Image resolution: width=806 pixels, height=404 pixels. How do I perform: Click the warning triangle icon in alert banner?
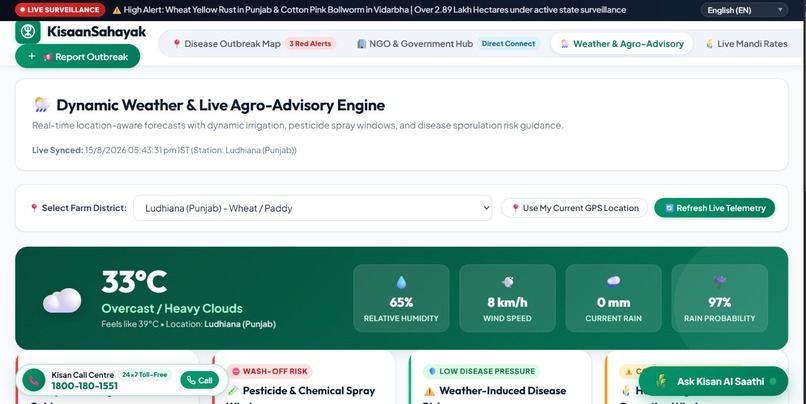(x=117, y=10)
